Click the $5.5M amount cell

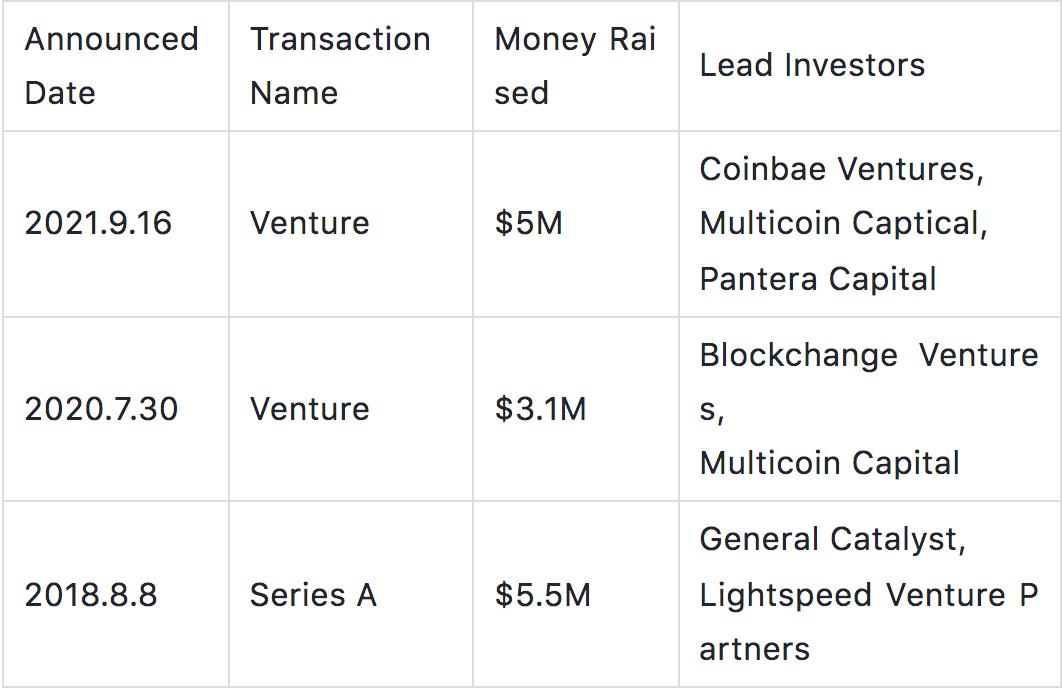pyautogui.click(x=542, y=595)
